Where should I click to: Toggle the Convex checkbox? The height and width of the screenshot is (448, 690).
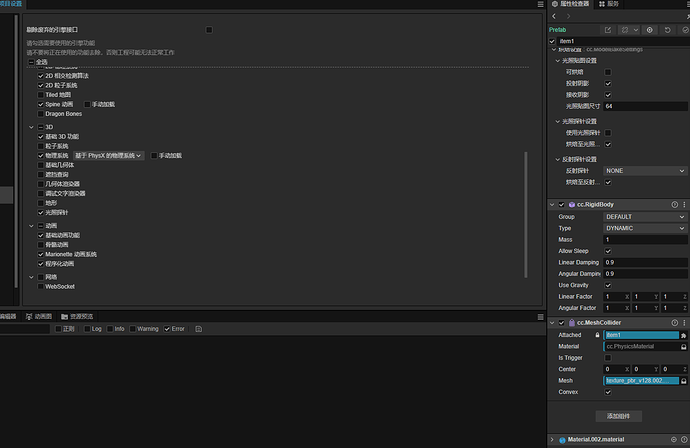(x=608, y=392)
